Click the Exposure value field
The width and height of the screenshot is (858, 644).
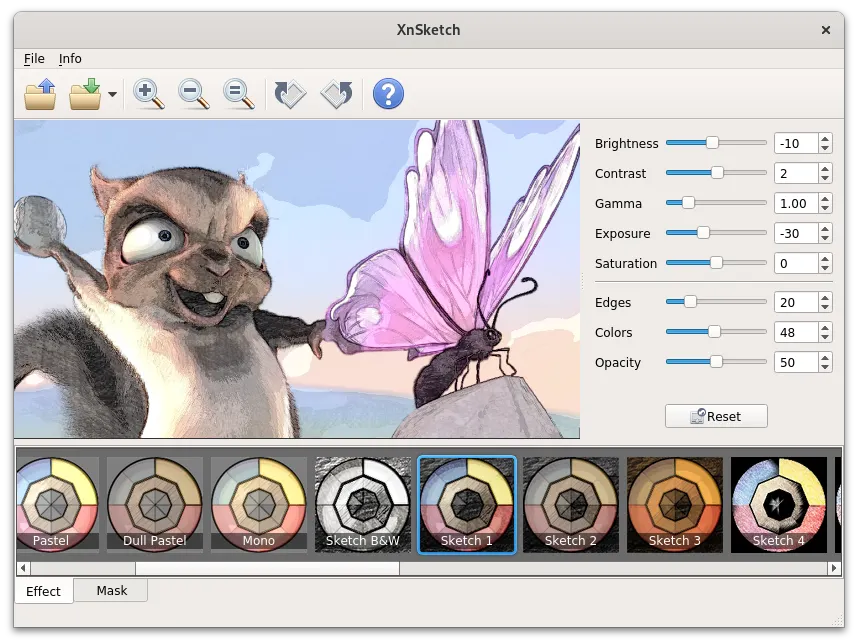(796, 234)
